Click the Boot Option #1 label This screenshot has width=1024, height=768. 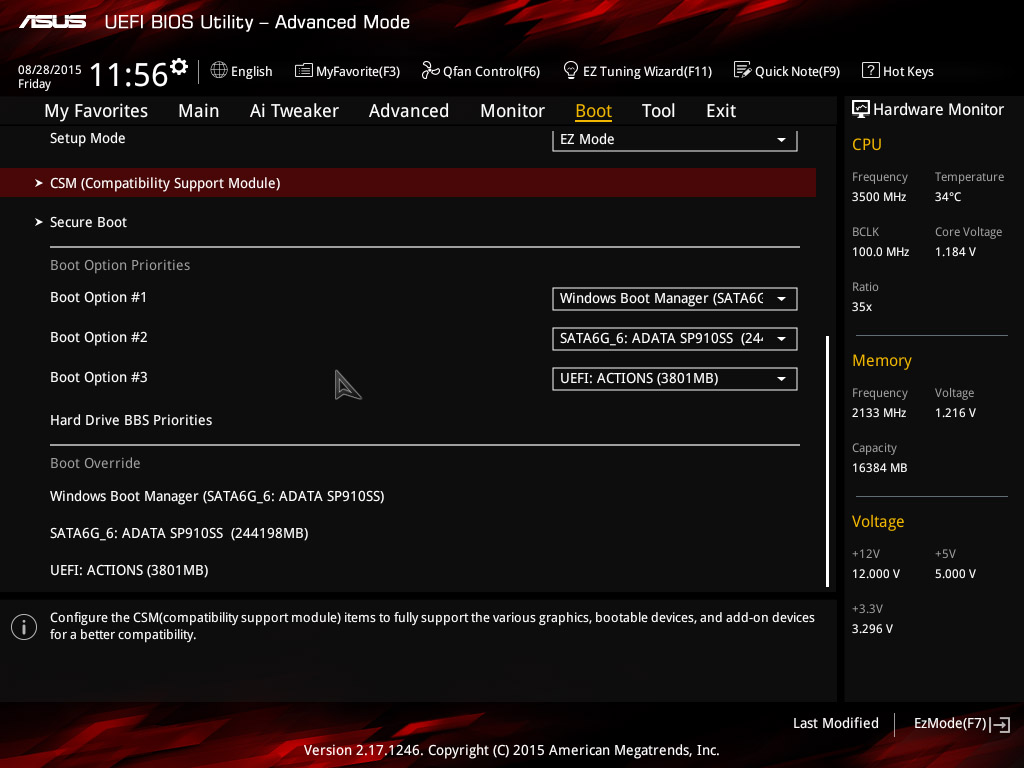[99, 297]
